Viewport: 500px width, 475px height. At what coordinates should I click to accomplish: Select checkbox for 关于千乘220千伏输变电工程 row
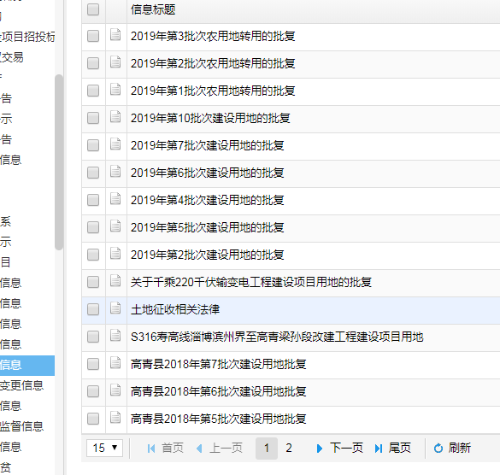click(93, 282)
